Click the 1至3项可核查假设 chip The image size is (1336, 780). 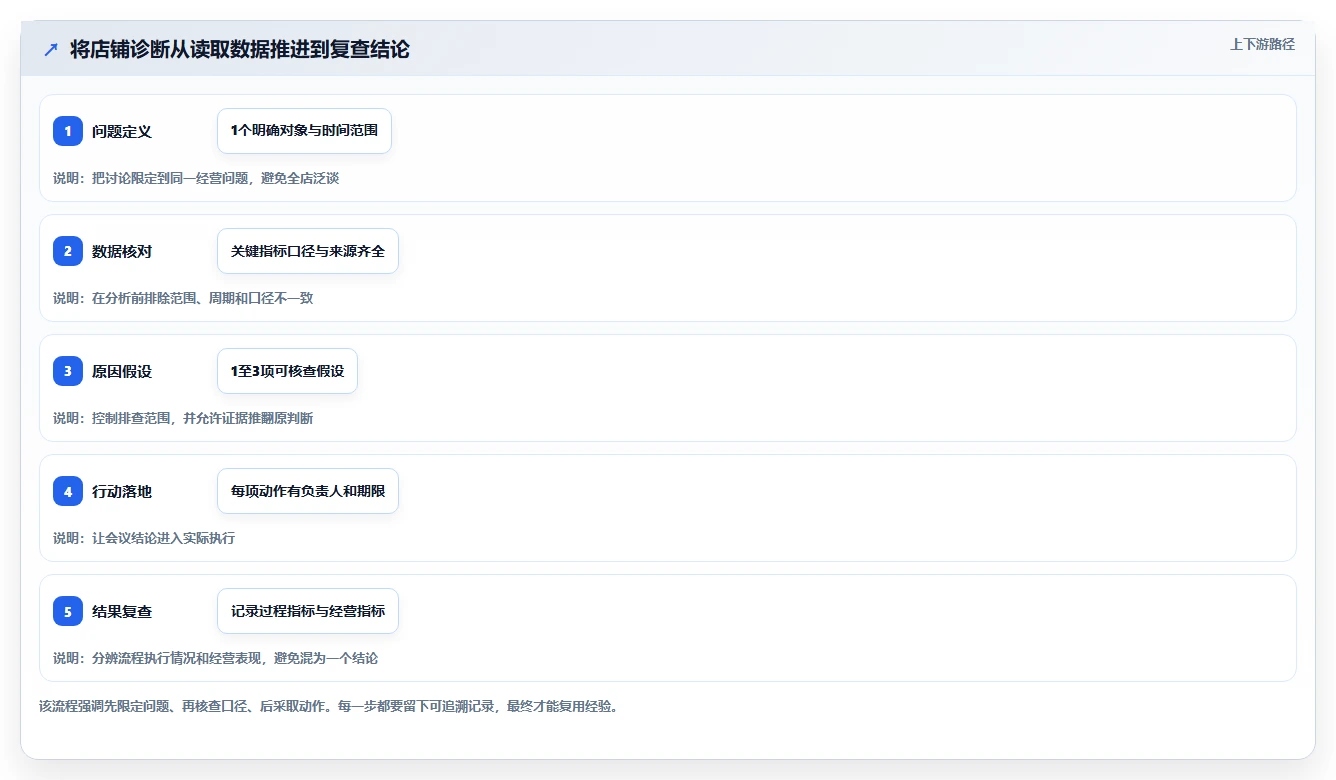point(287,371)
